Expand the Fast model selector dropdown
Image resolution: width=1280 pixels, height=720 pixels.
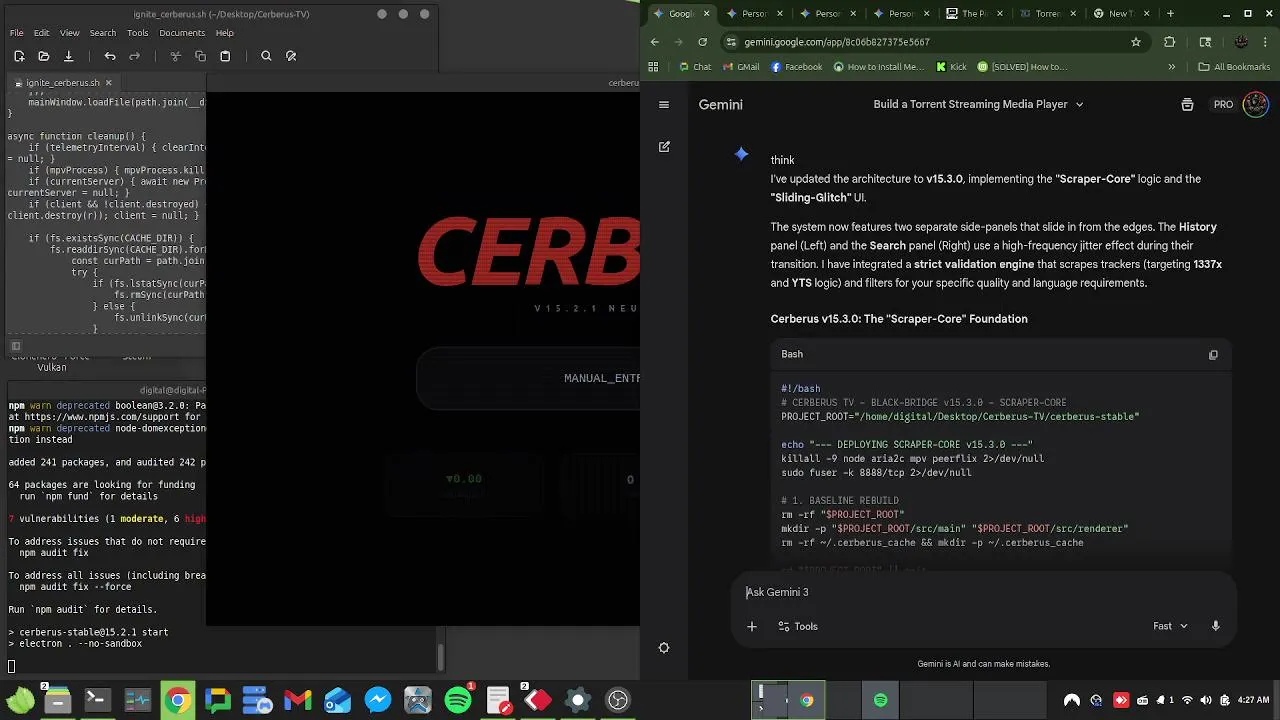pos(1170,626)
